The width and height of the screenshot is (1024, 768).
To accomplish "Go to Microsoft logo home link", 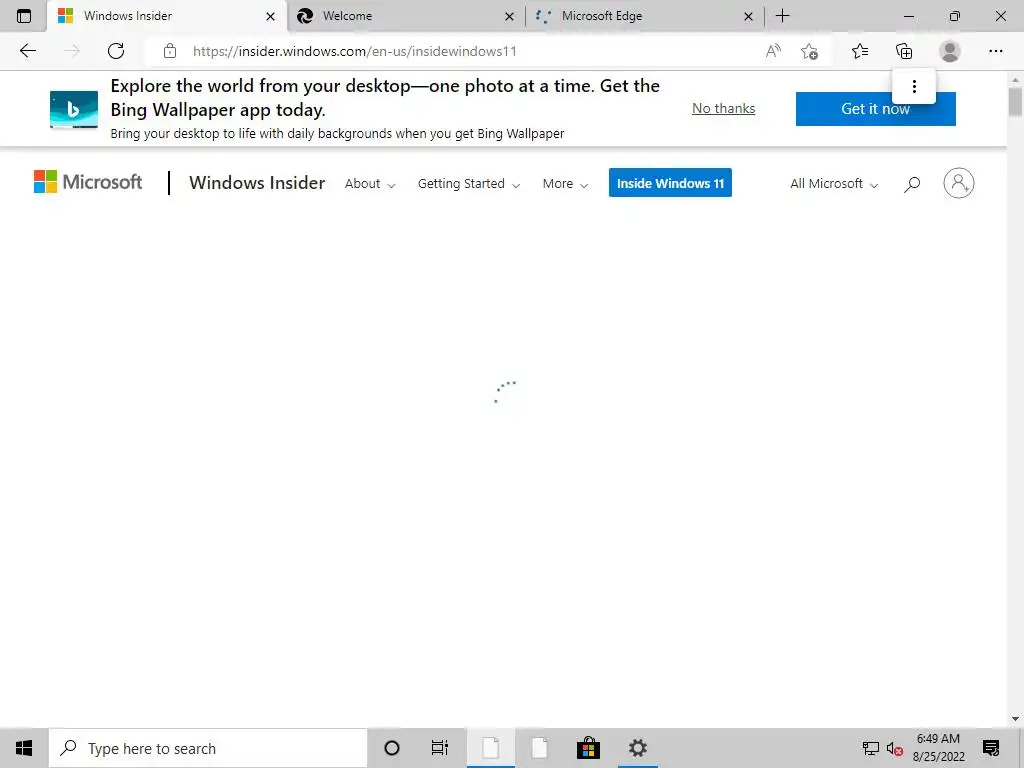I will point(88,182).
